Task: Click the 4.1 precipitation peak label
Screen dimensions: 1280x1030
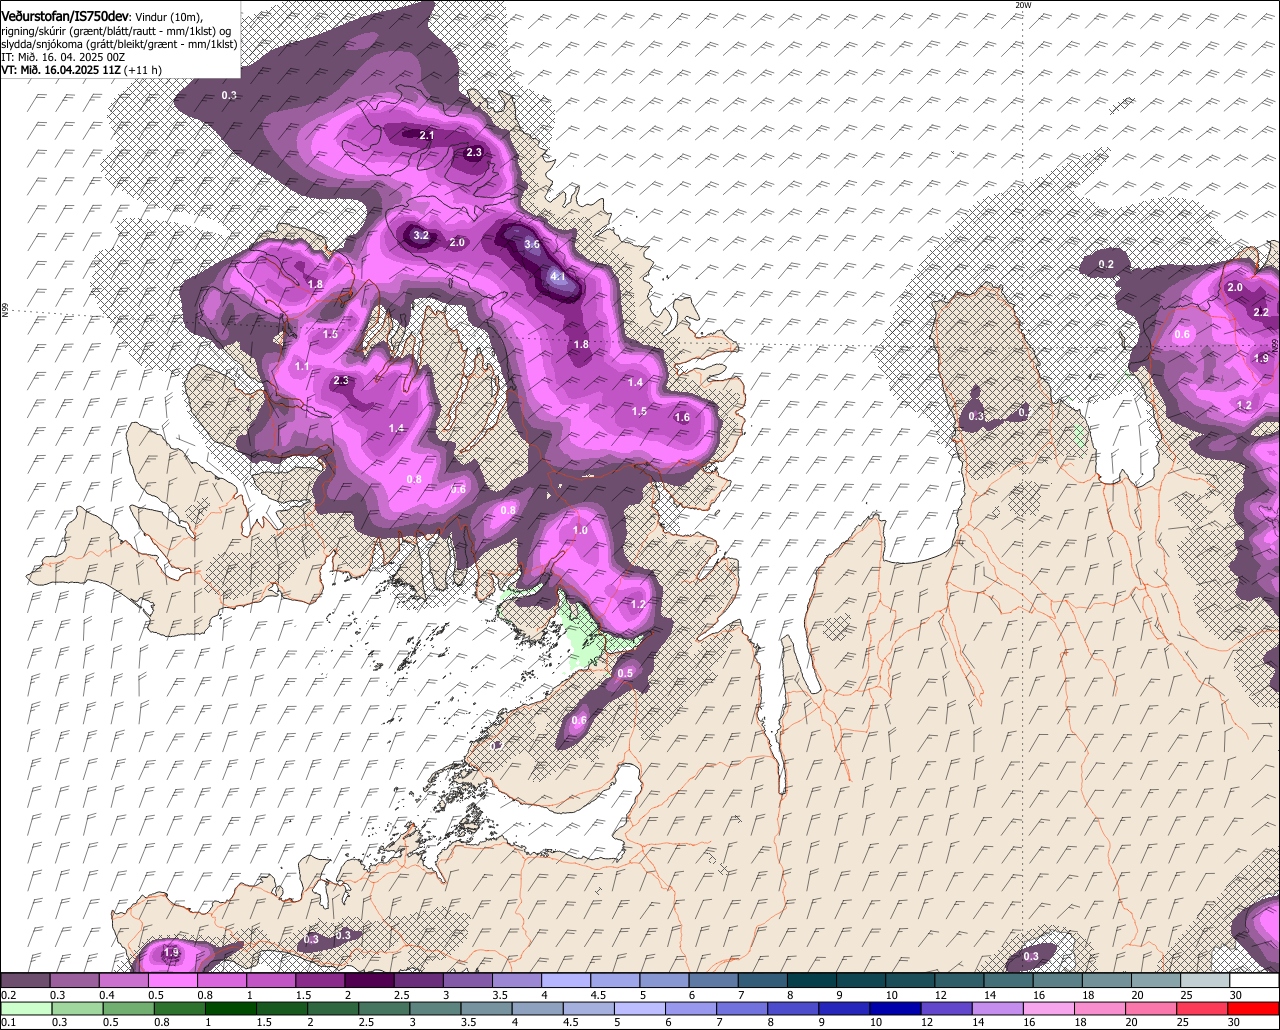Action: pyautogui.click(x=558, y=277)
